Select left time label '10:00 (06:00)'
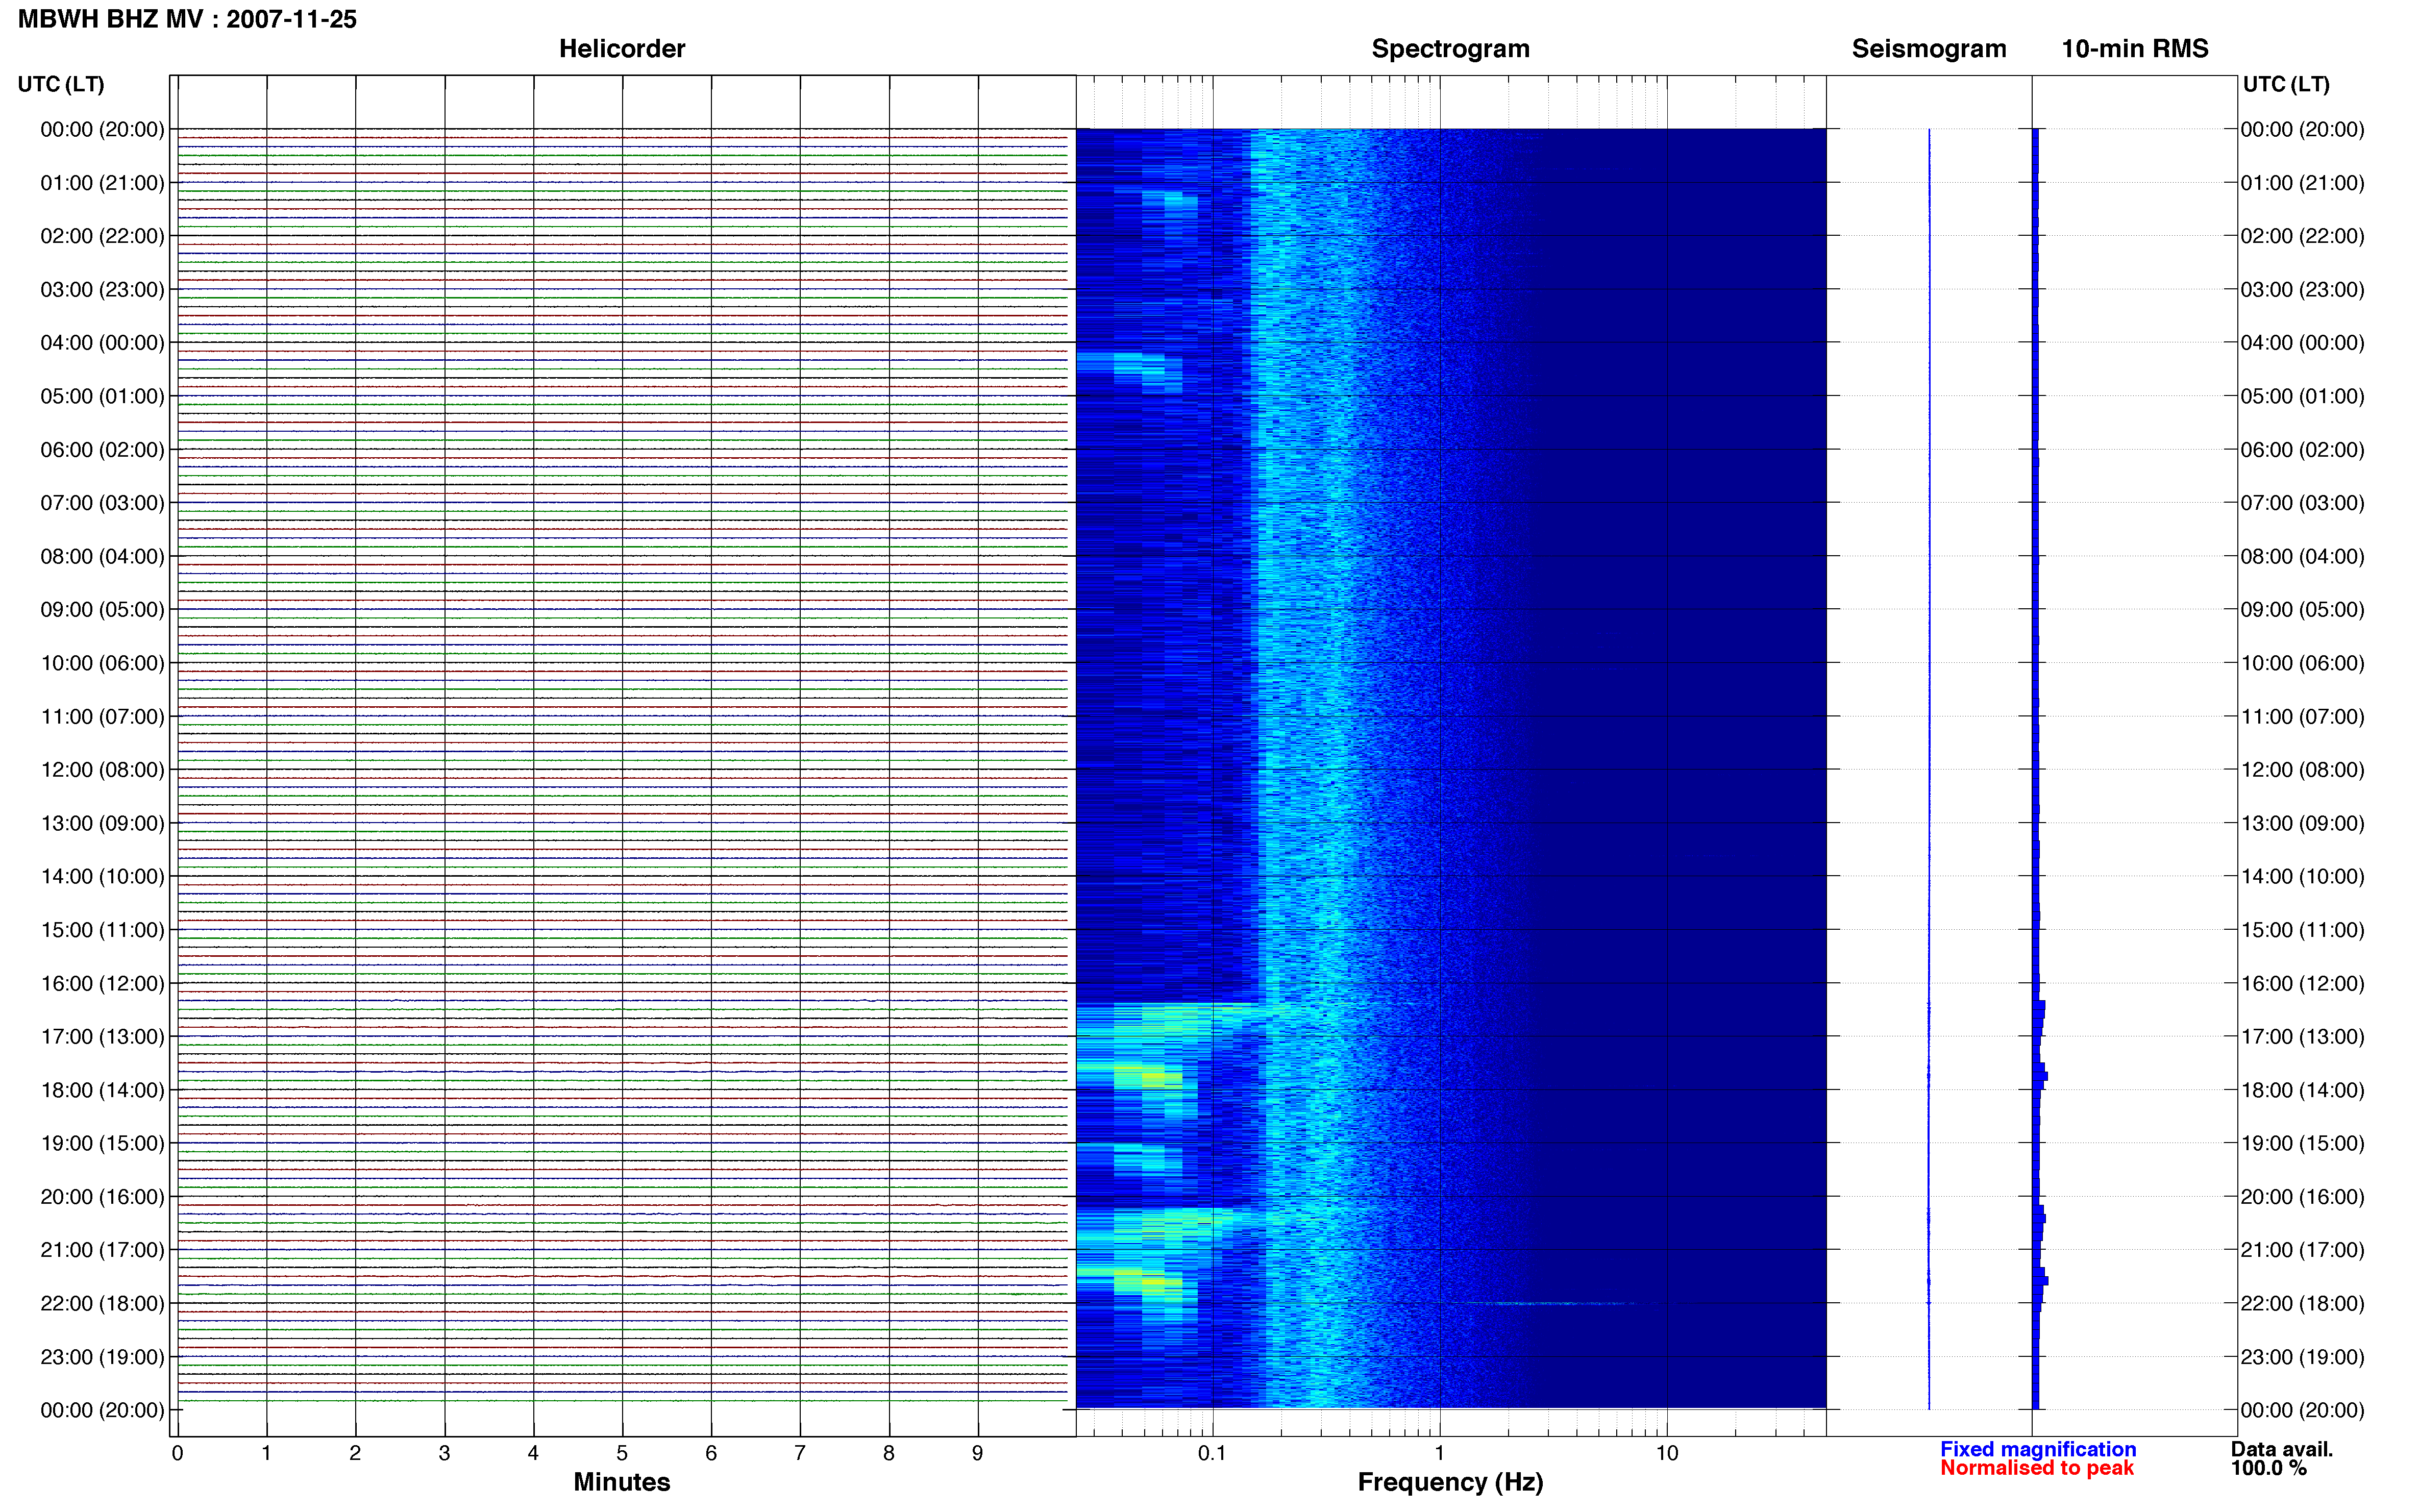 (102, 663)
